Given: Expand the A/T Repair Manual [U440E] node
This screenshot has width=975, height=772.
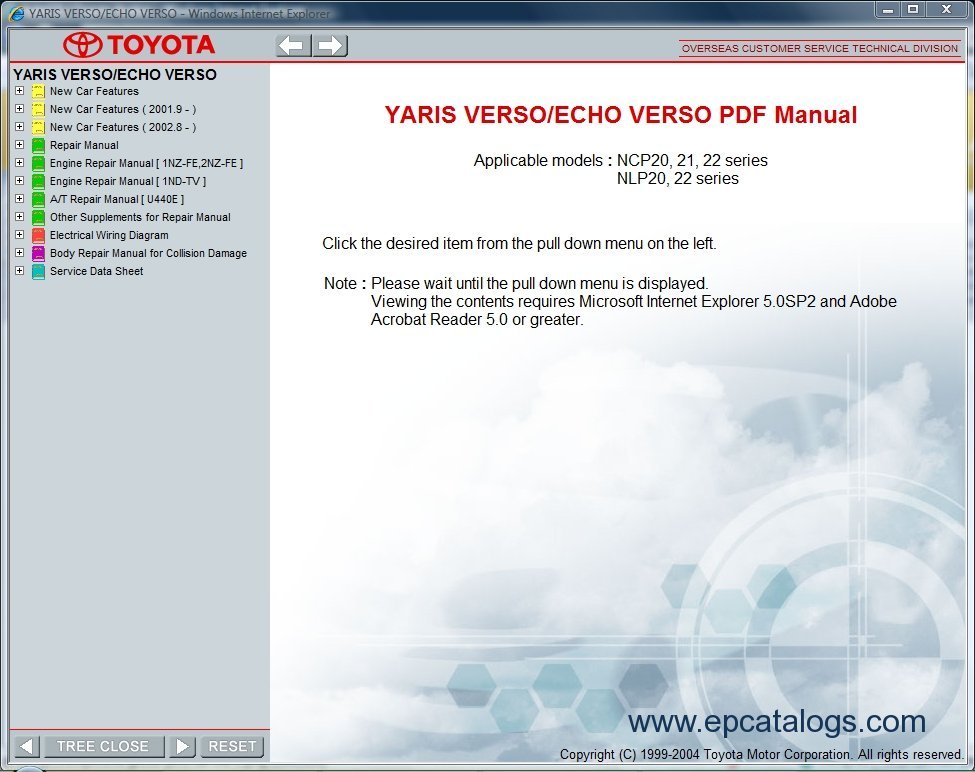Looking at the screenshot, I should click(19, 198).
